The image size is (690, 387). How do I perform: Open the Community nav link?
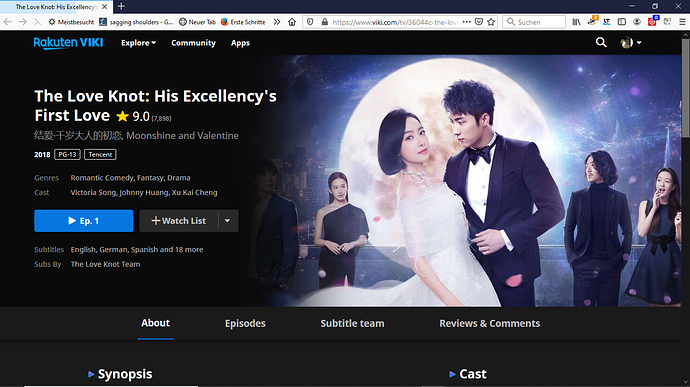point(193,43)
